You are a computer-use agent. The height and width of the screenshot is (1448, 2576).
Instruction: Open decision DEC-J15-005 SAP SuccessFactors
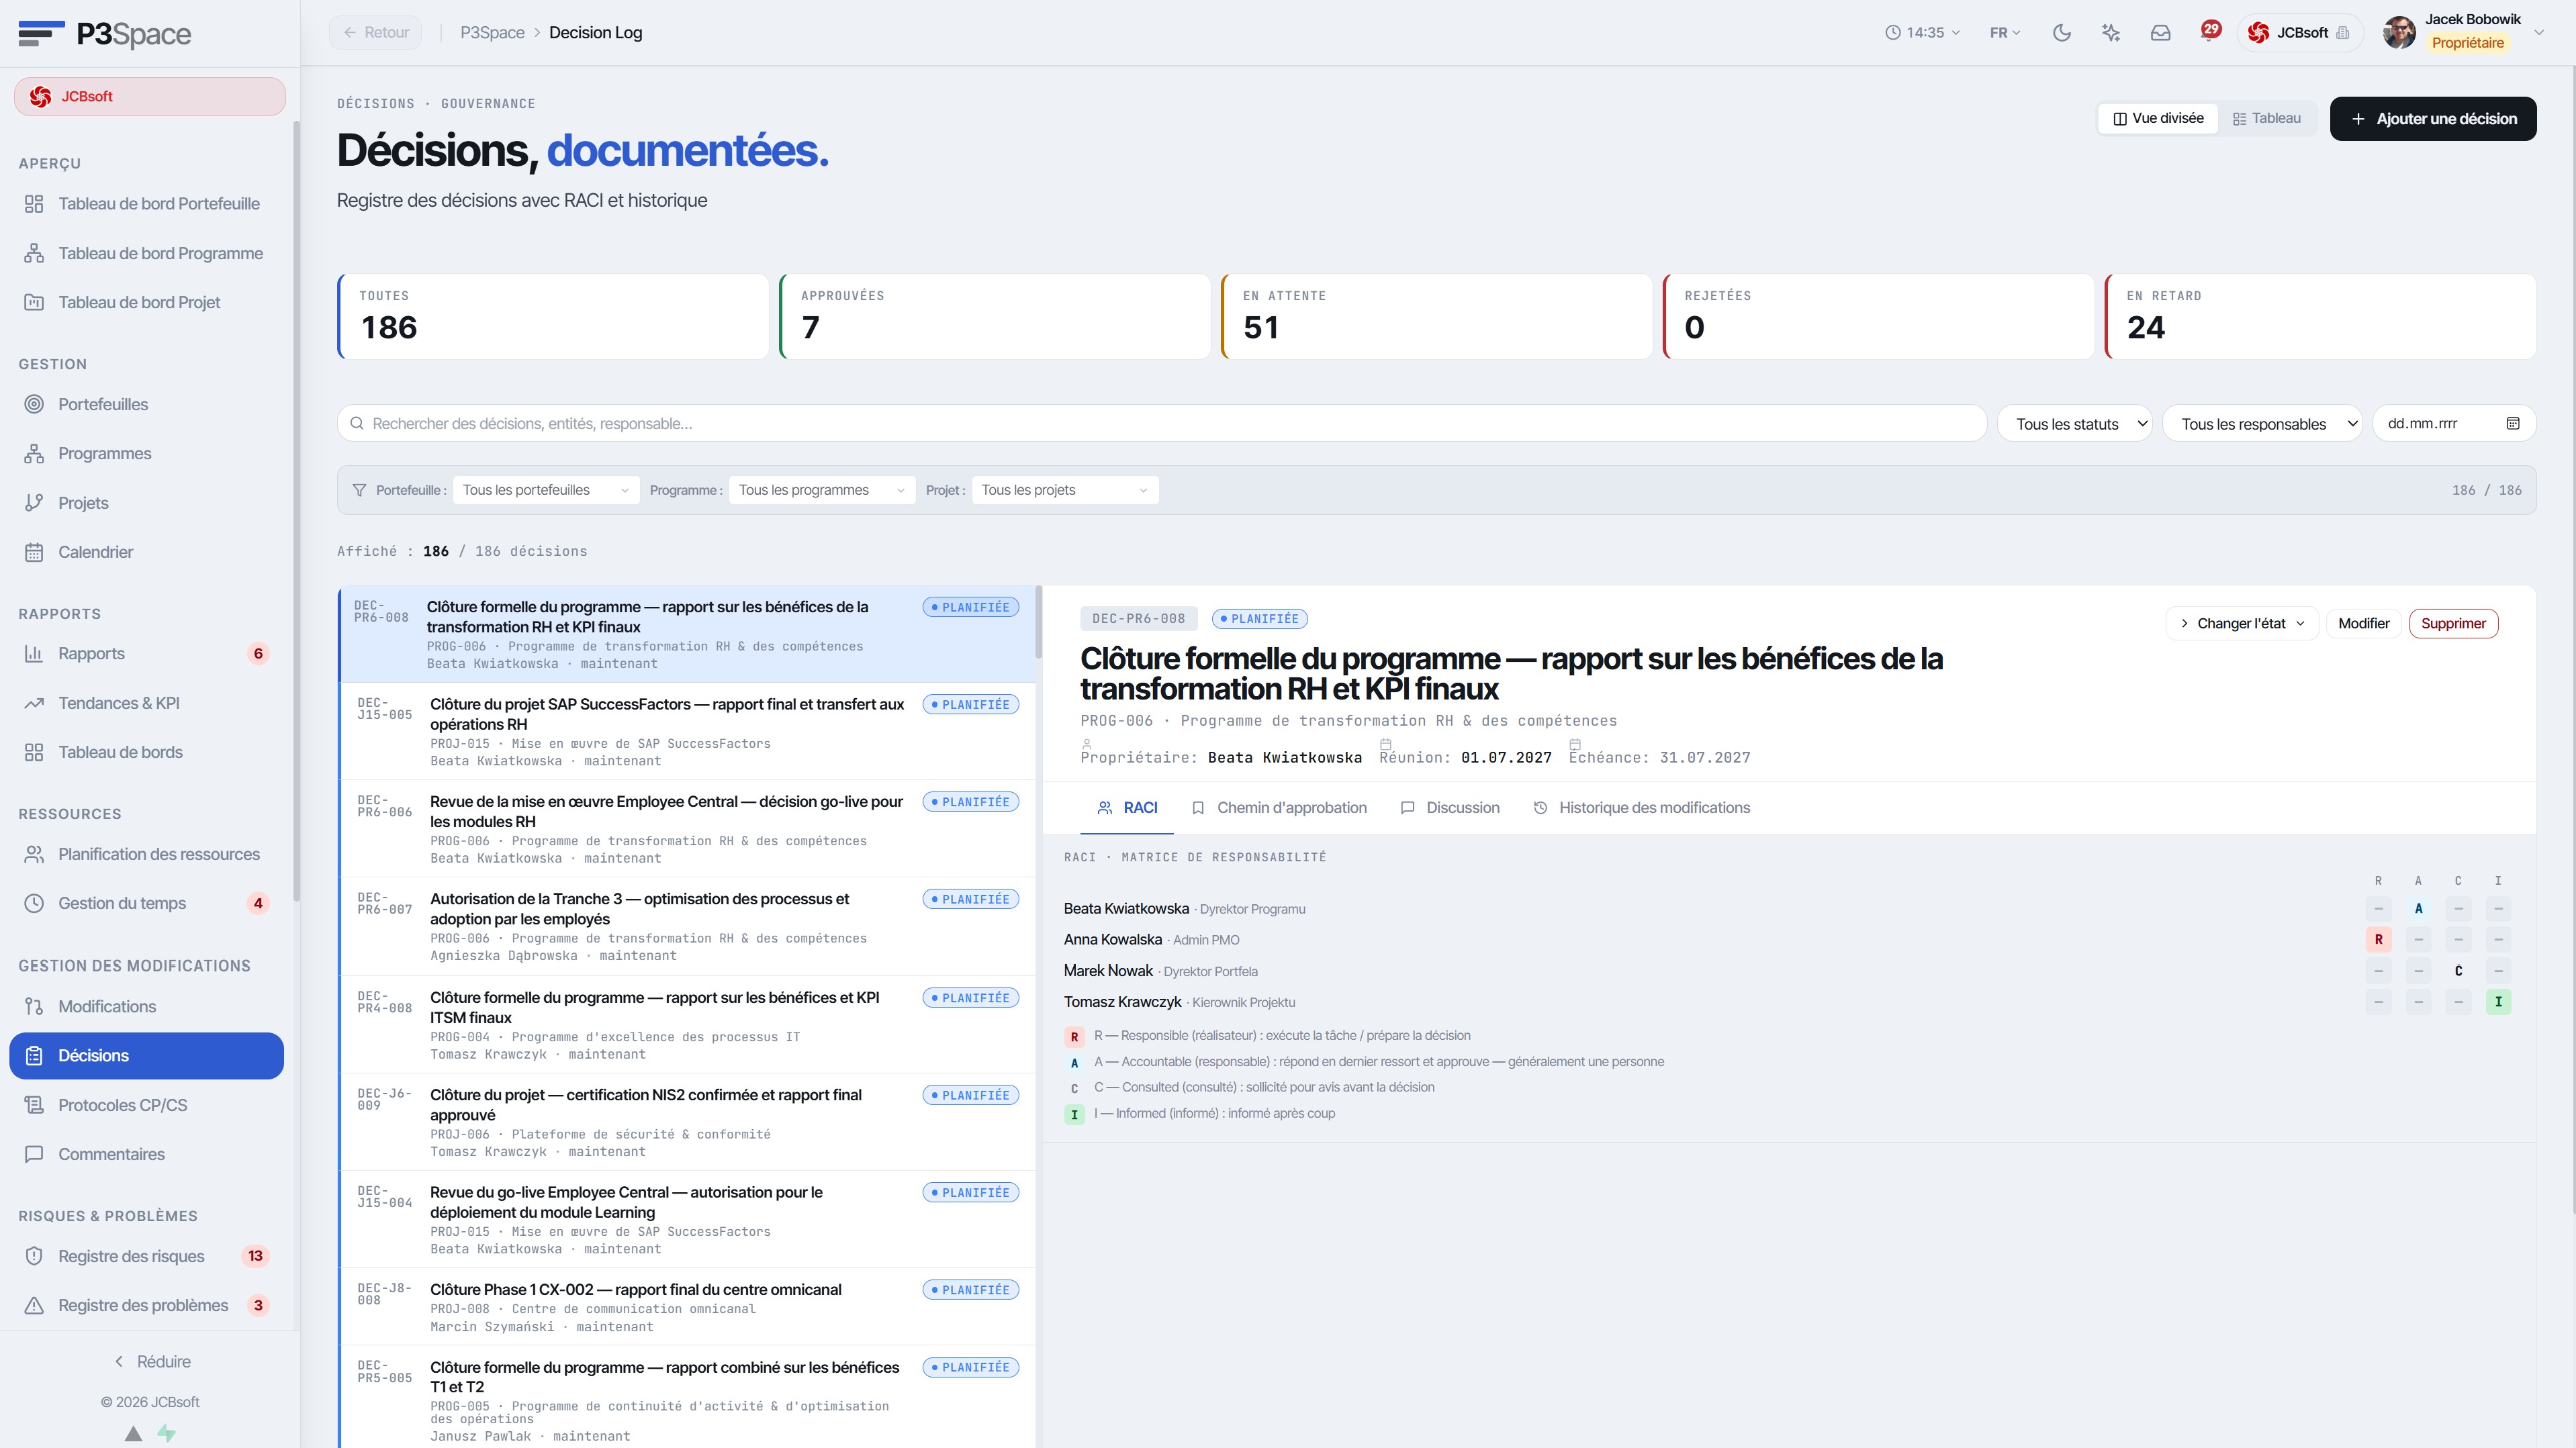pyautogui.click(x=687, y=732)
